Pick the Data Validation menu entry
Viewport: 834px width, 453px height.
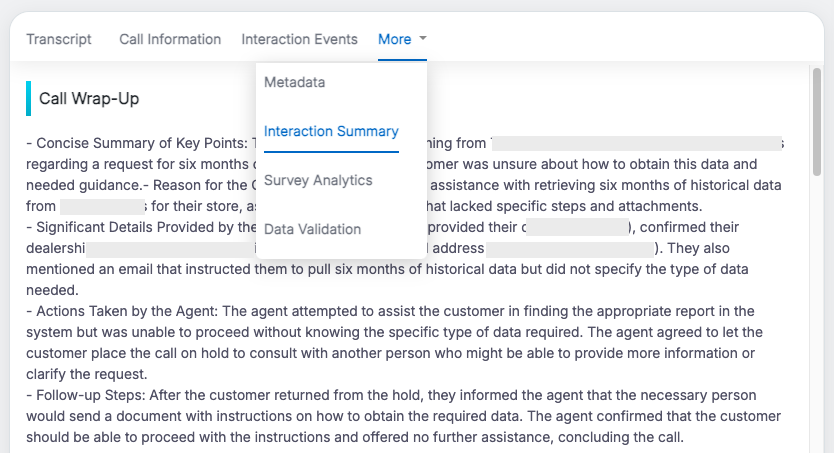click(x=312, y=229)
